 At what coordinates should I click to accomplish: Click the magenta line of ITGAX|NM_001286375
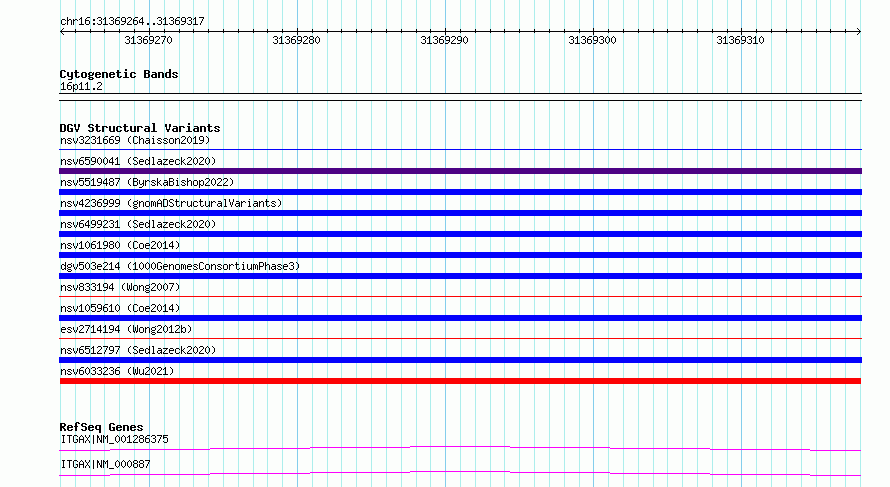click(460, 448)
